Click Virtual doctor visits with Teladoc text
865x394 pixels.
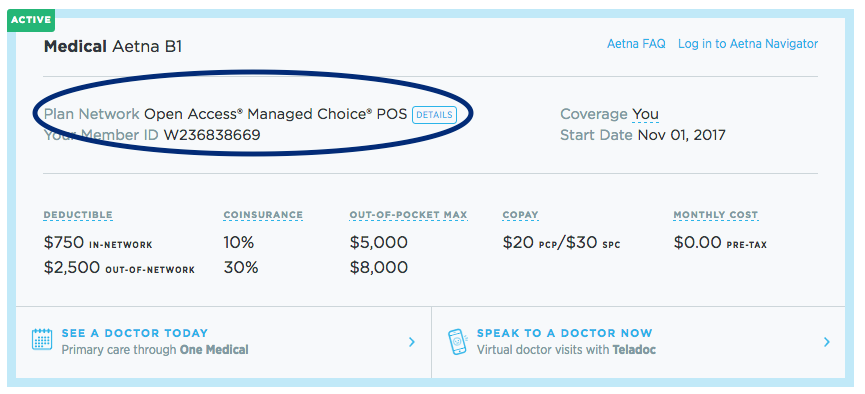tap(566, 350)
